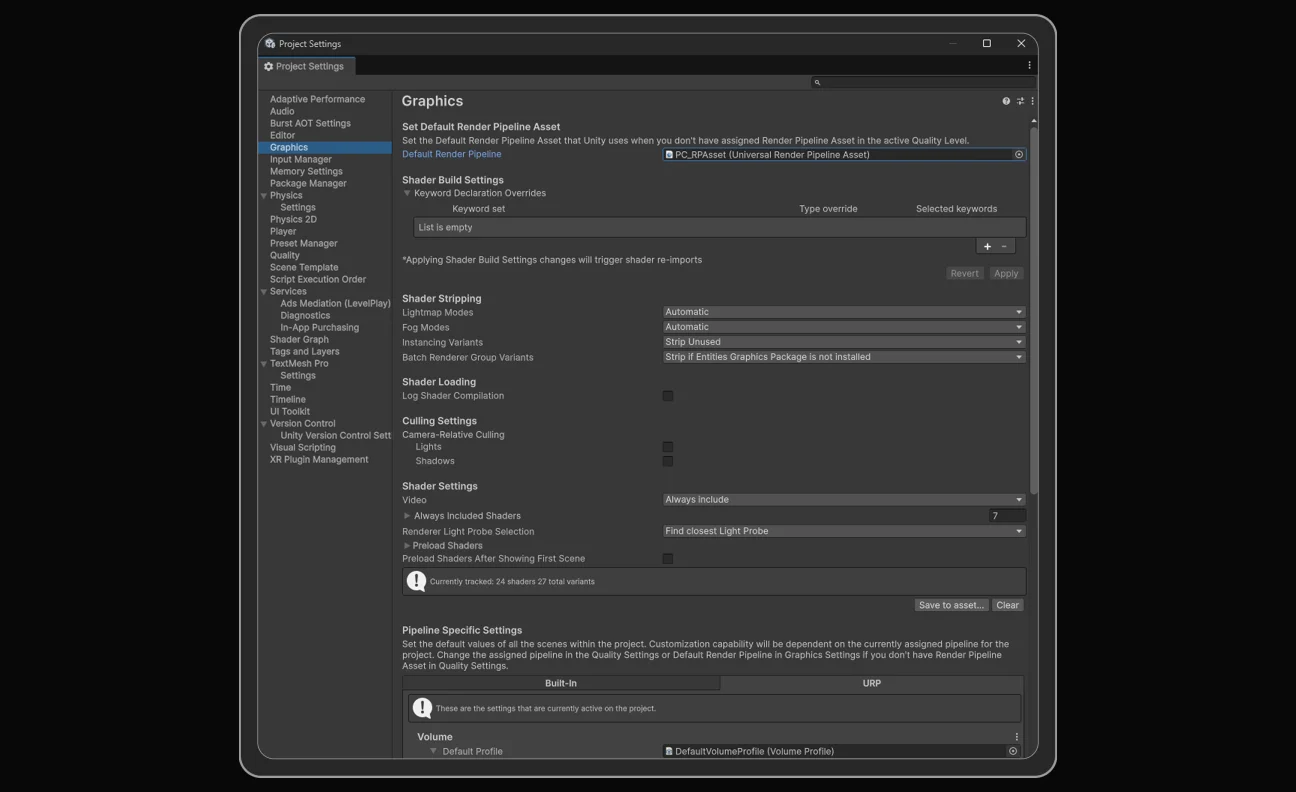Maximize the Project Settings window
This screenshot has height=792, width=1296.
pos(986,44)
